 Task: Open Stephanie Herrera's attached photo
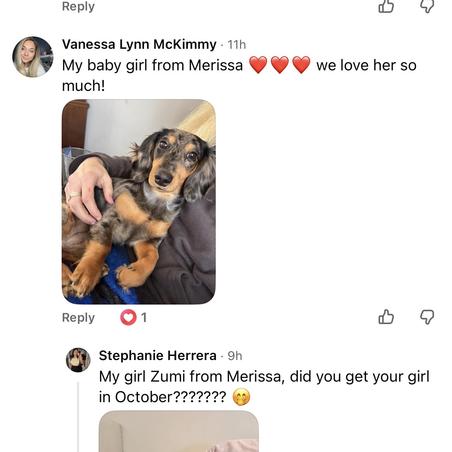pyautogui.click(x=179, y=431)
